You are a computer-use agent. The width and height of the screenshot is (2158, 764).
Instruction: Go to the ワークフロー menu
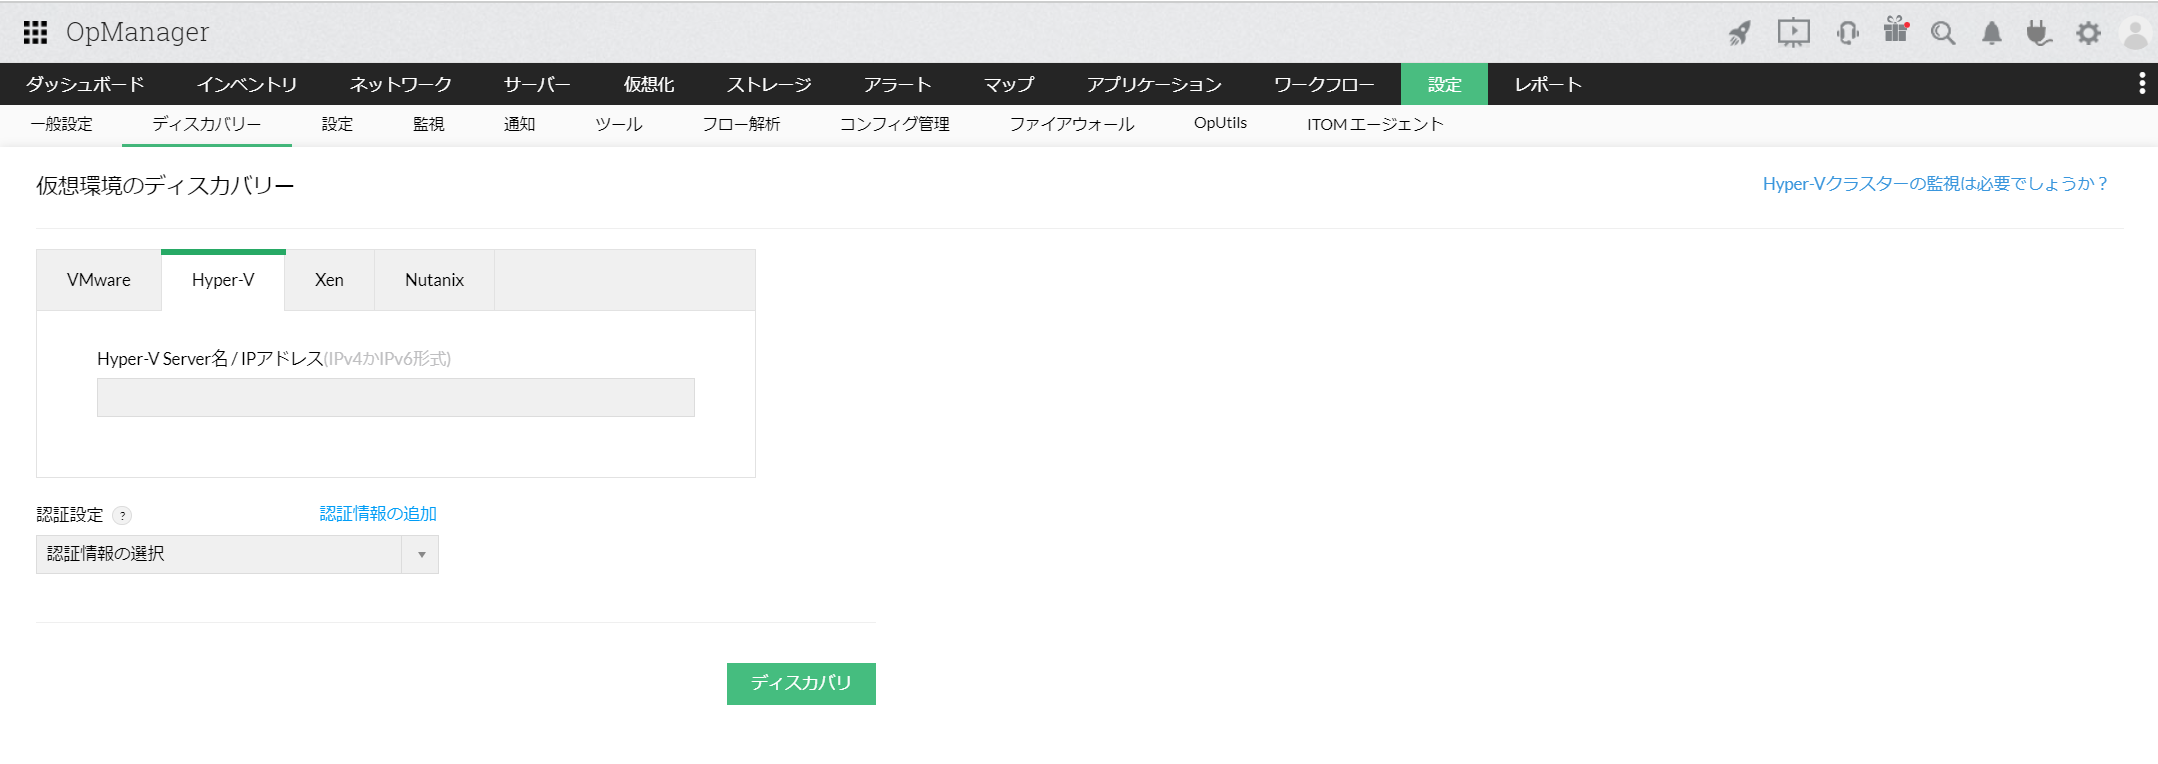pos(1324,84)
